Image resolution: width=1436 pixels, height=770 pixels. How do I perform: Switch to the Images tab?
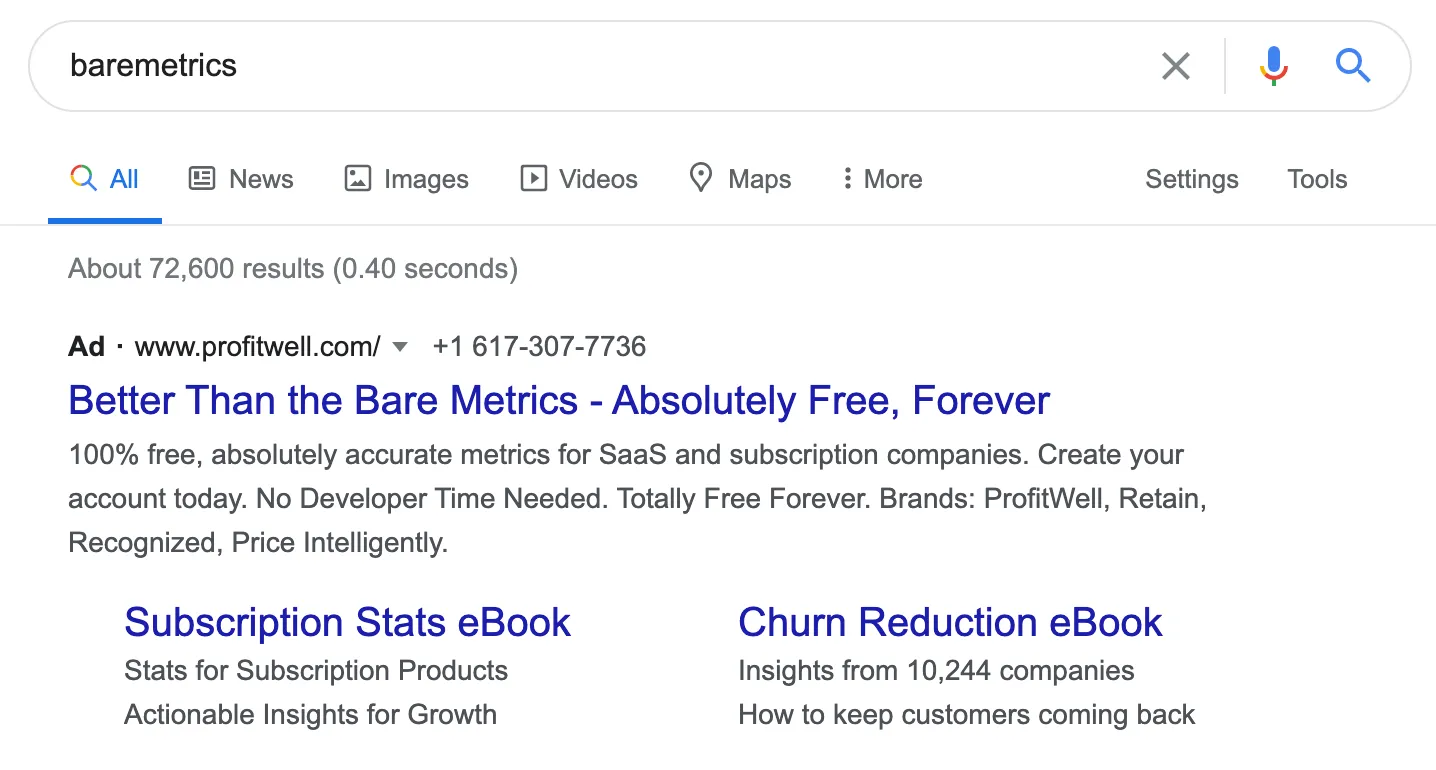click(425, 178)
